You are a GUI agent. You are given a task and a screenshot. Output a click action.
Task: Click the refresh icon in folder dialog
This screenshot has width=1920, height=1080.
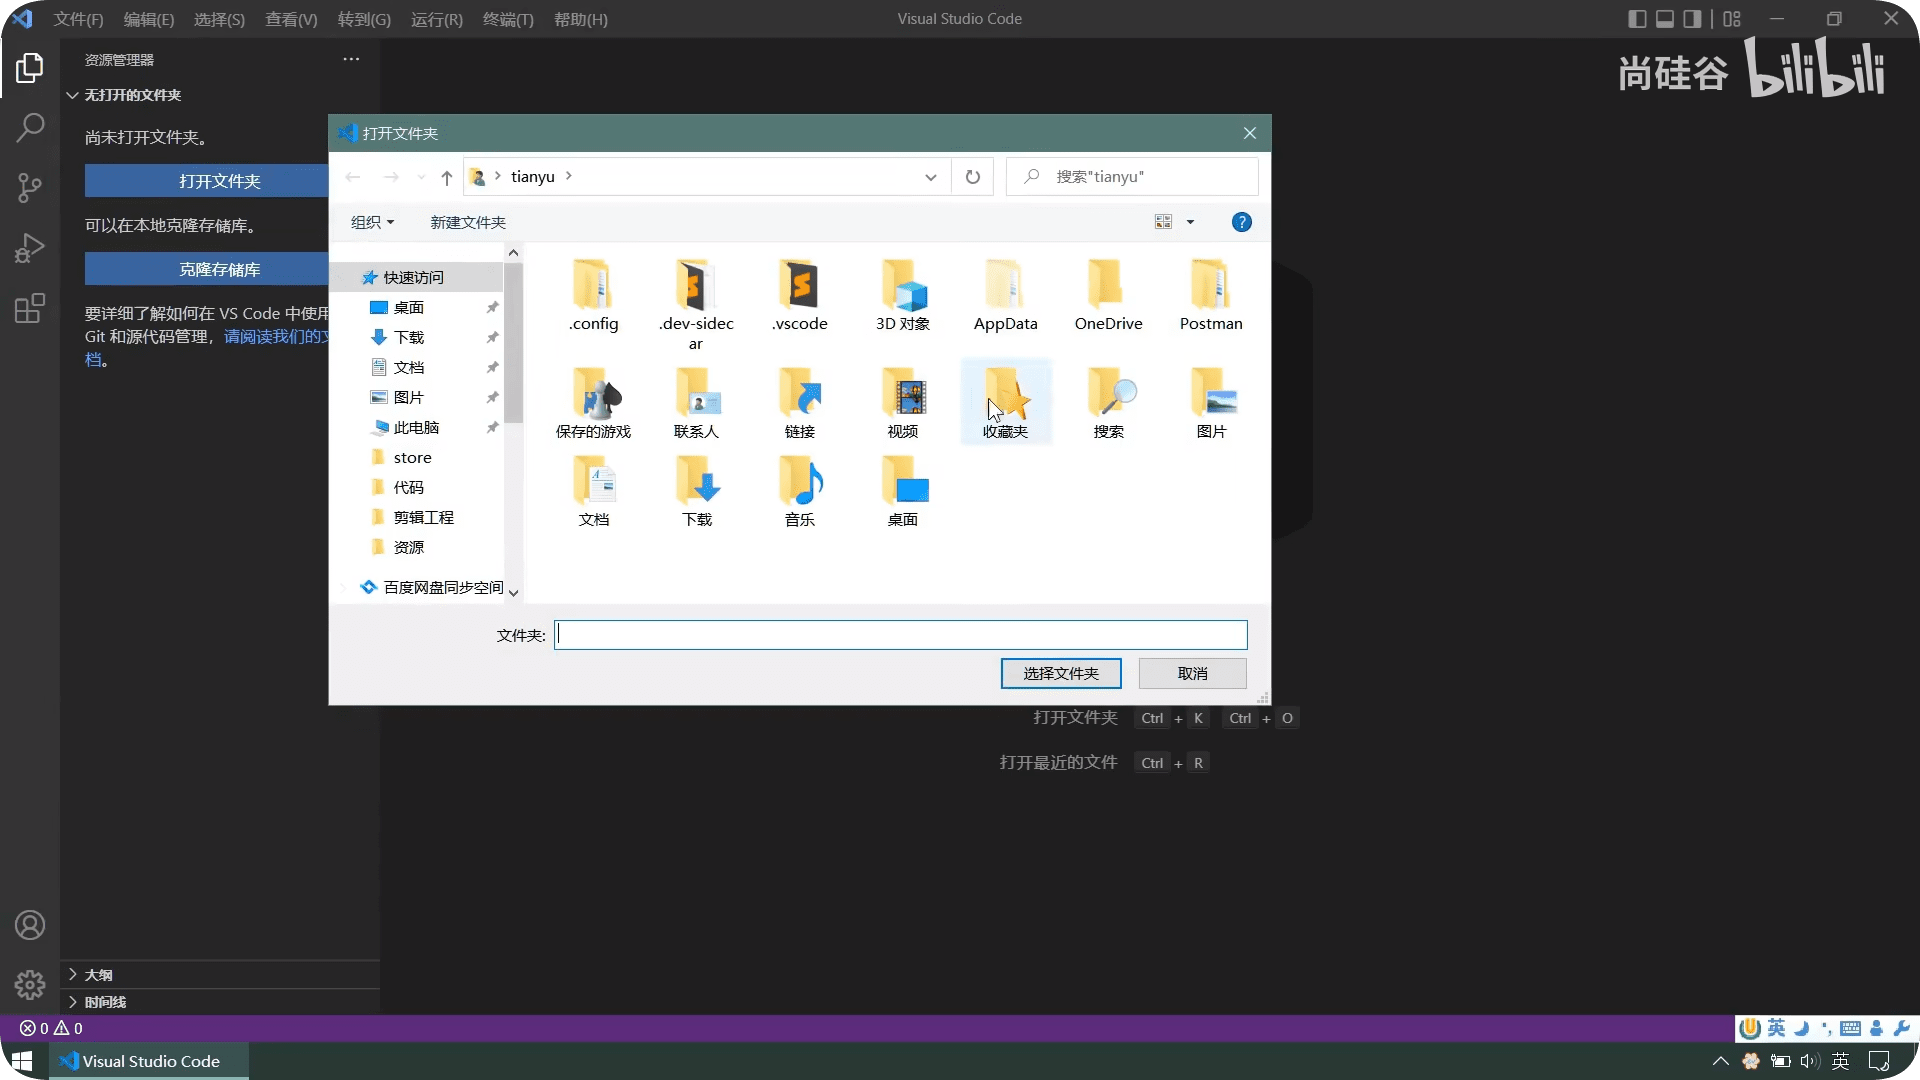(972, 177)
